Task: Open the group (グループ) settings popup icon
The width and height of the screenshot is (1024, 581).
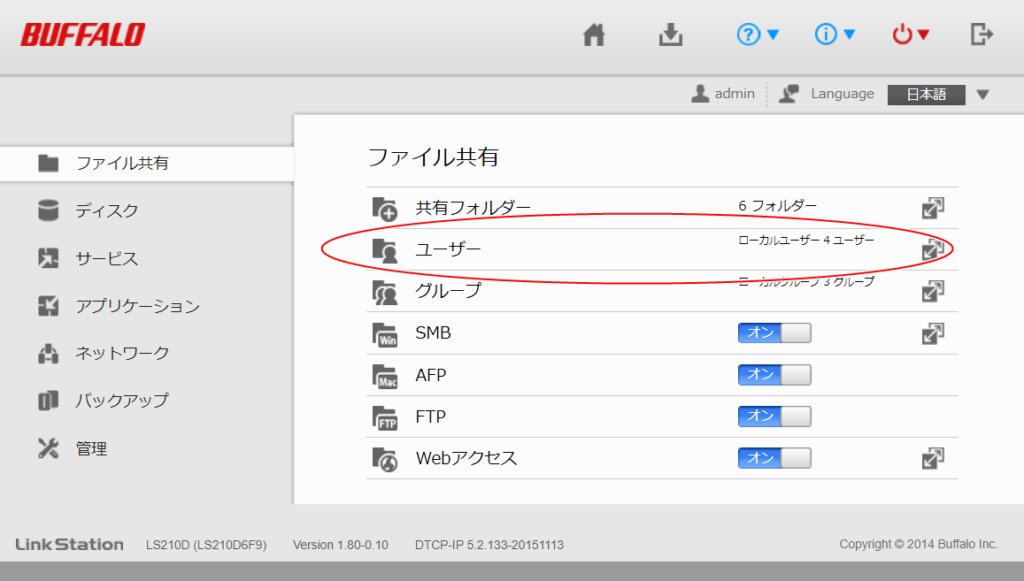Action: [x=932, y=291]
